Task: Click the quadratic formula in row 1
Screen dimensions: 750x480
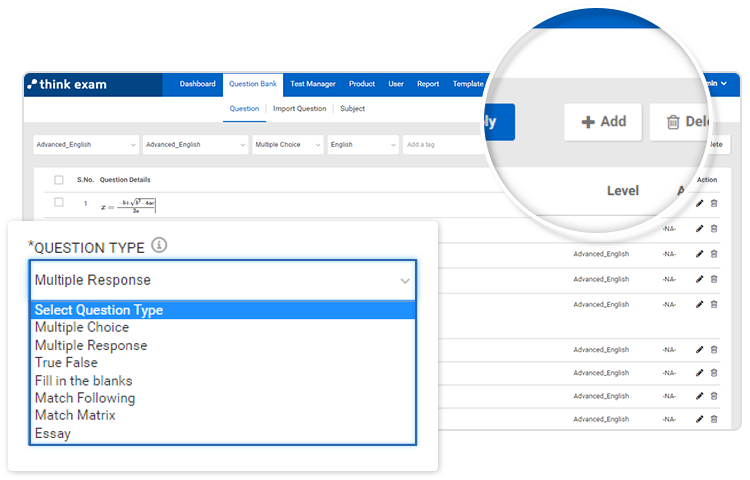Action: coord(128,205)
